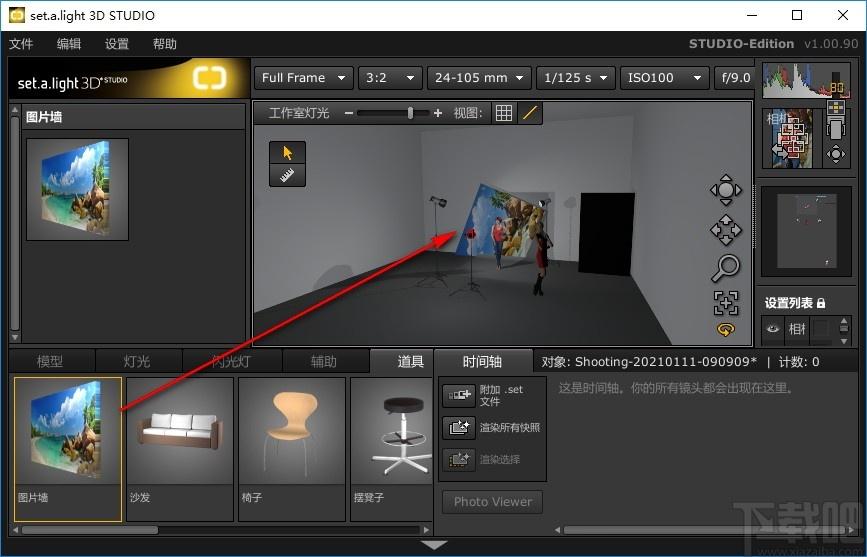Switch to the 辅助 tab
This screenshot has width=867, height=557.
[325, 362]
